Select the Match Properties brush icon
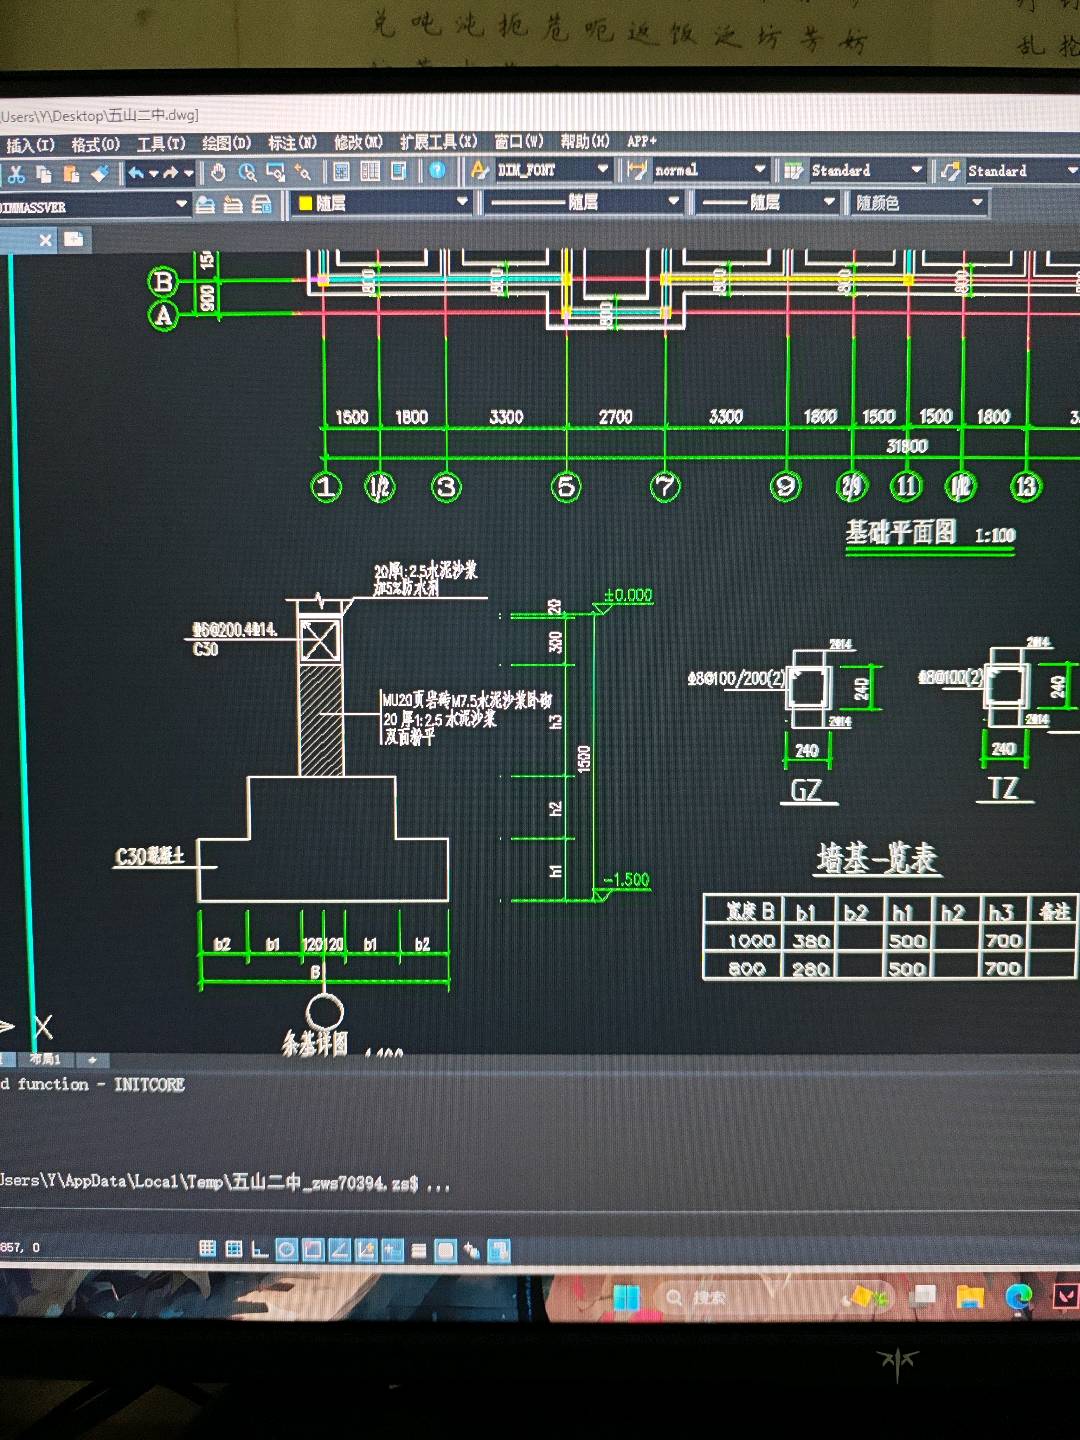 [100, 174]
